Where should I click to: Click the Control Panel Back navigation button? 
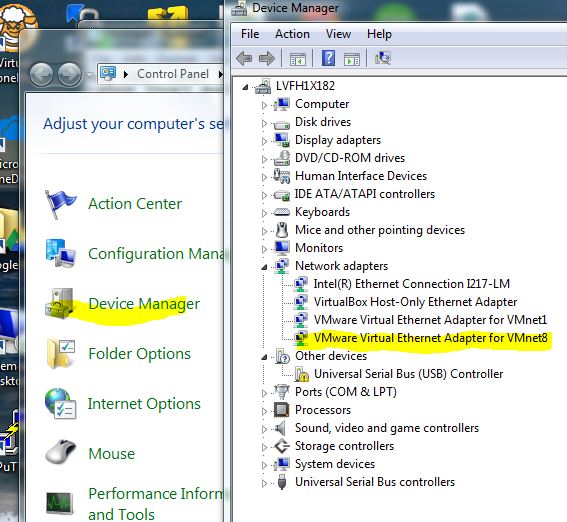(x=41, y=74)
